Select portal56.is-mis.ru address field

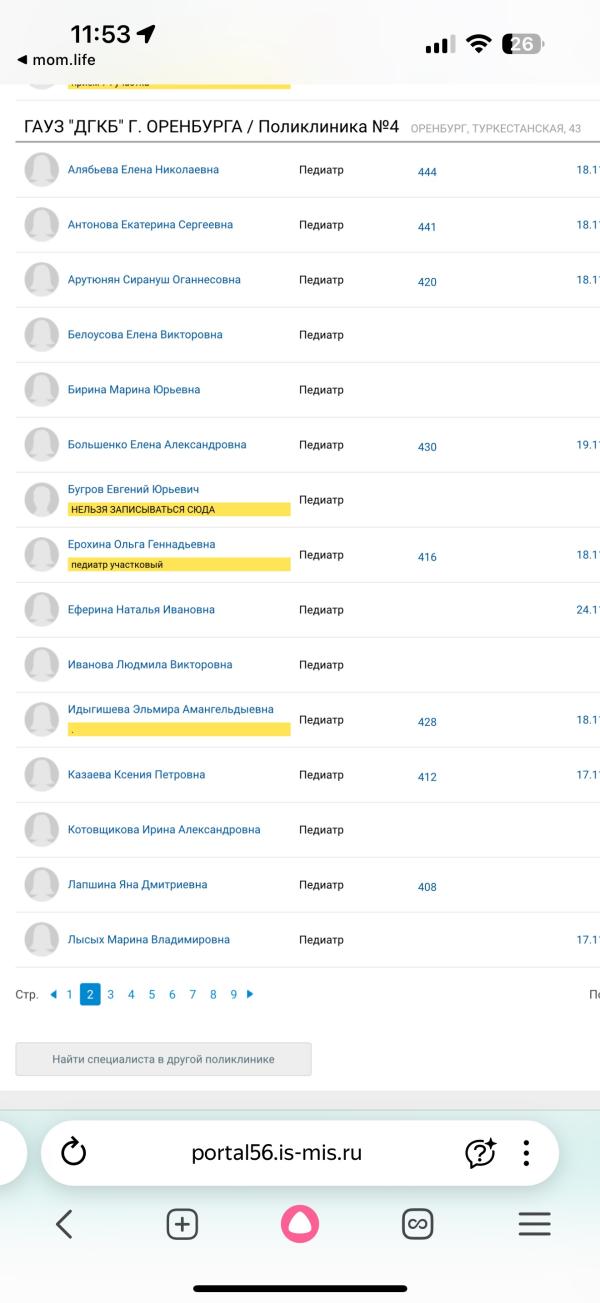[x=277, y=1153]
